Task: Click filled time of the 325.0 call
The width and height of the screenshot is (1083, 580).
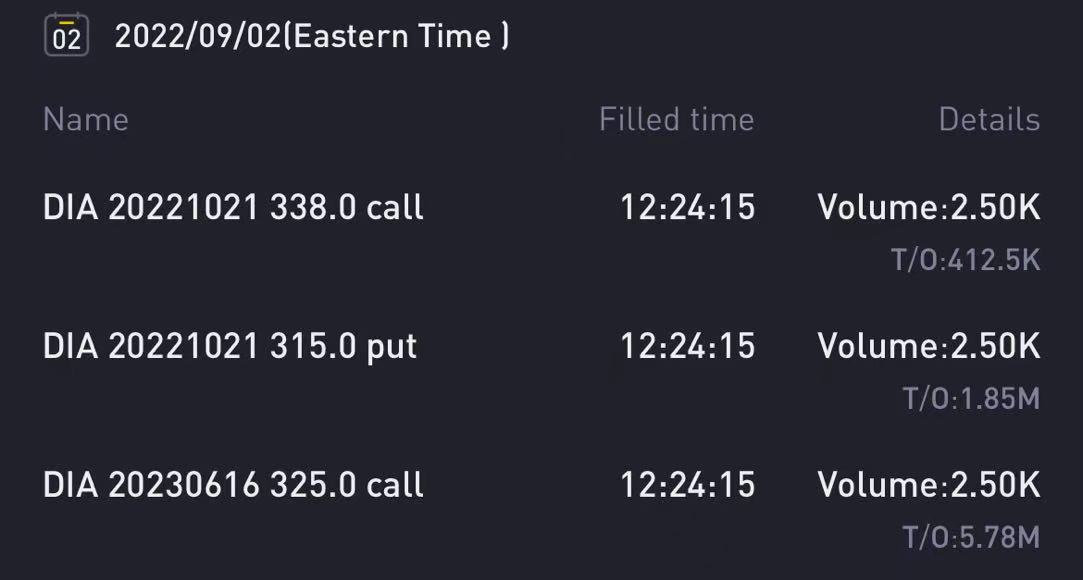Action: tap(687, 485)
